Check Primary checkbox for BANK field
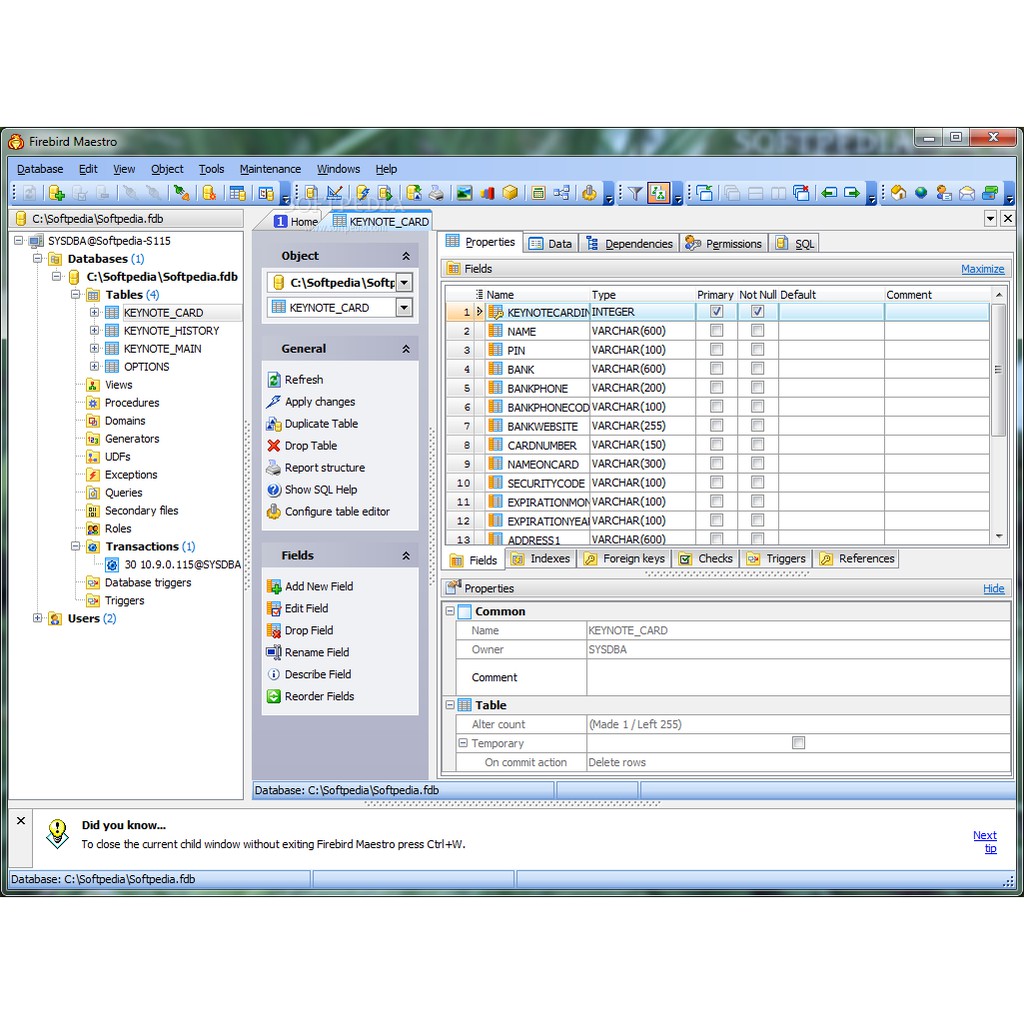The height and width of the screenshot is (1024, 1024). point(716,369)
